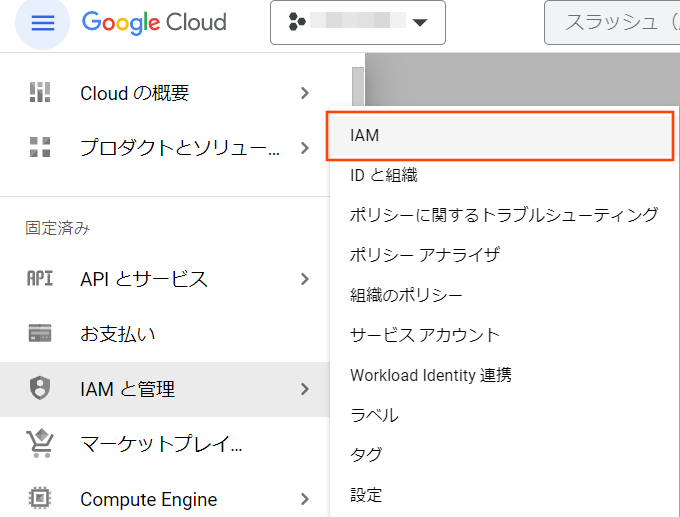Expand API とサービス submenu chevron
This screenshot has height=517, width=680.
(x=305, y=279)
